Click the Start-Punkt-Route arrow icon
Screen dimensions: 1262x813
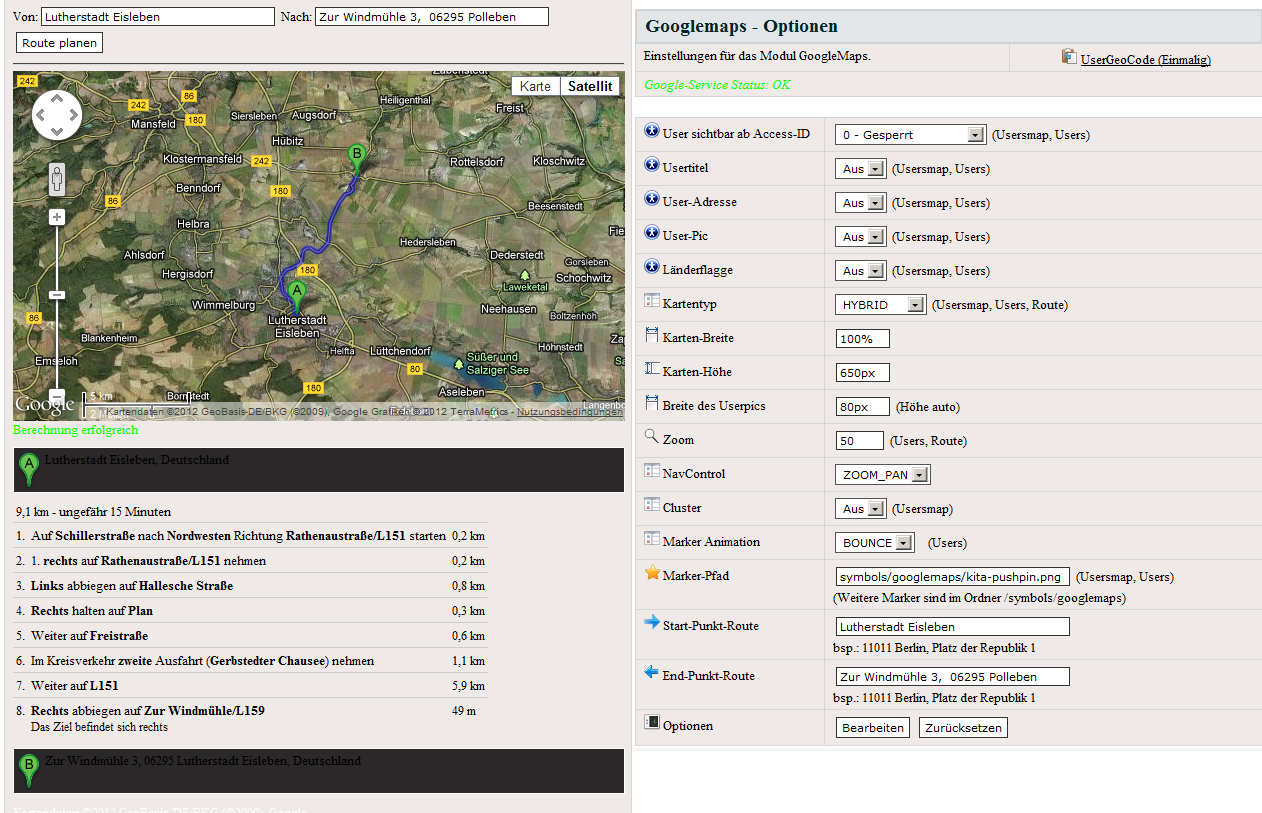[652, 623]
